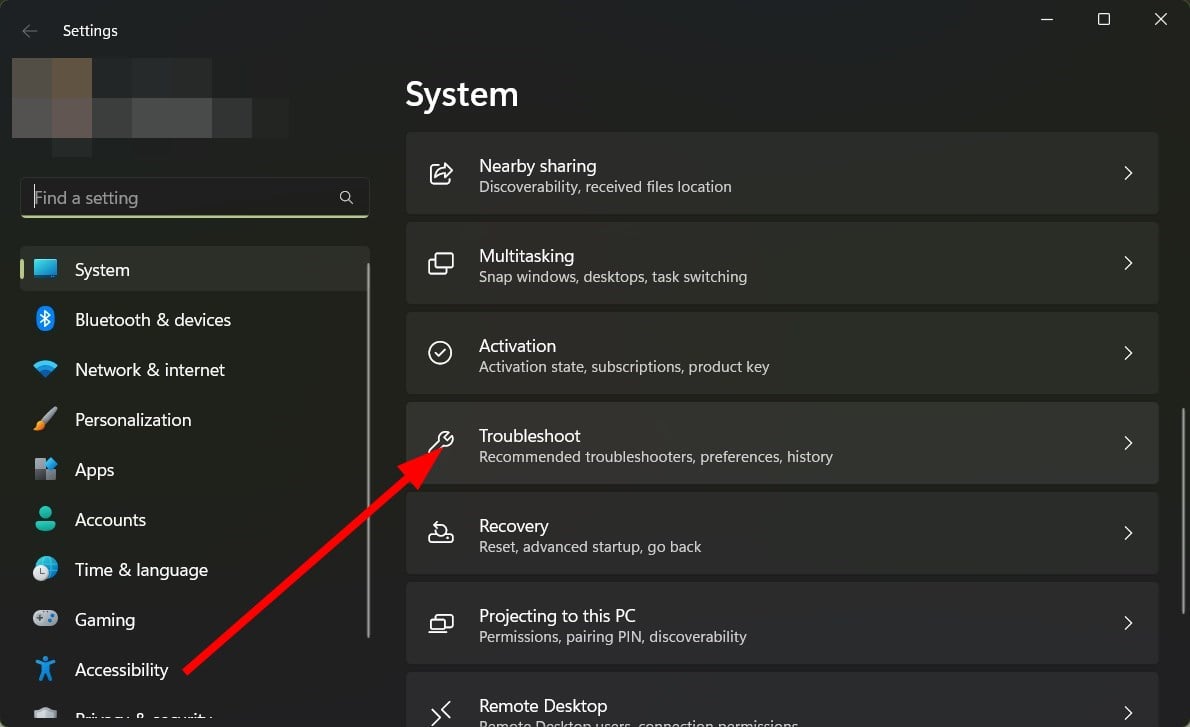
Task: Open Activation via its arrow chevron
Action: coord(1127,353)
